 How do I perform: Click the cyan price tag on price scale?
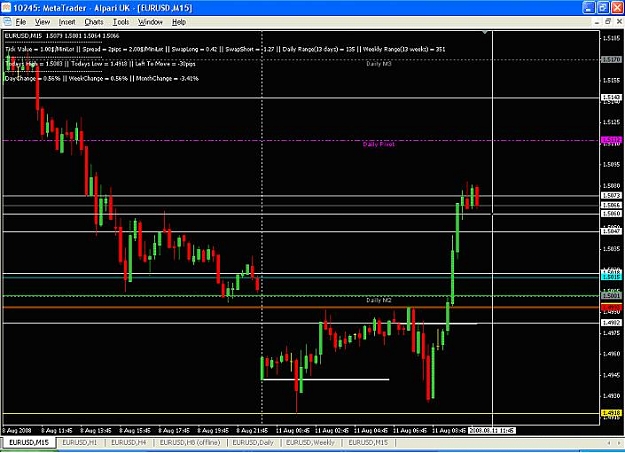[611, 276]
